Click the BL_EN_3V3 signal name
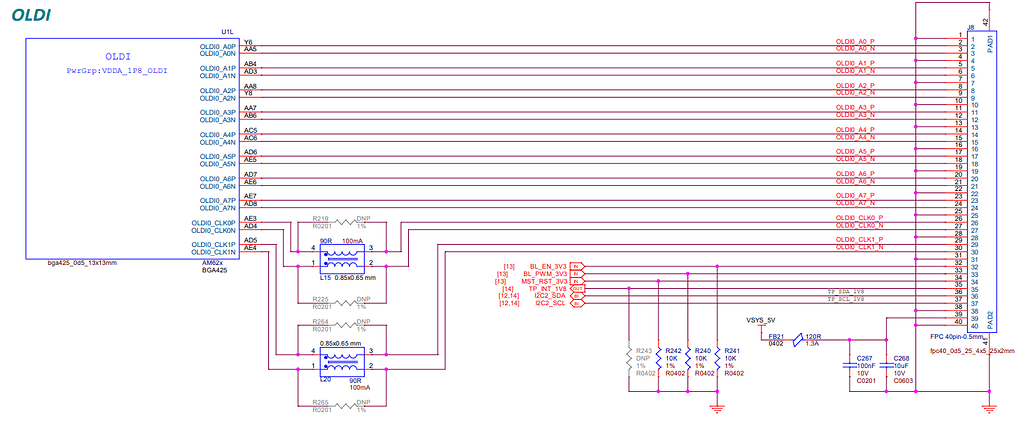The height and width of the screenshot is (433, 1035). point(547,266)
